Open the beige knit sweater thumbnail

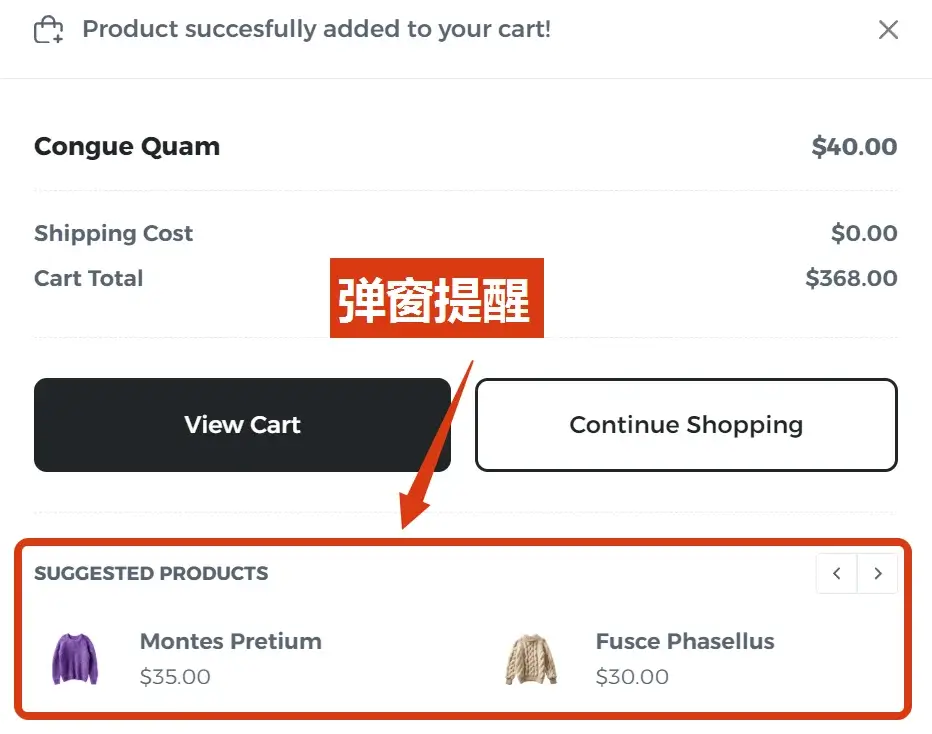click(x=531, y=658)
